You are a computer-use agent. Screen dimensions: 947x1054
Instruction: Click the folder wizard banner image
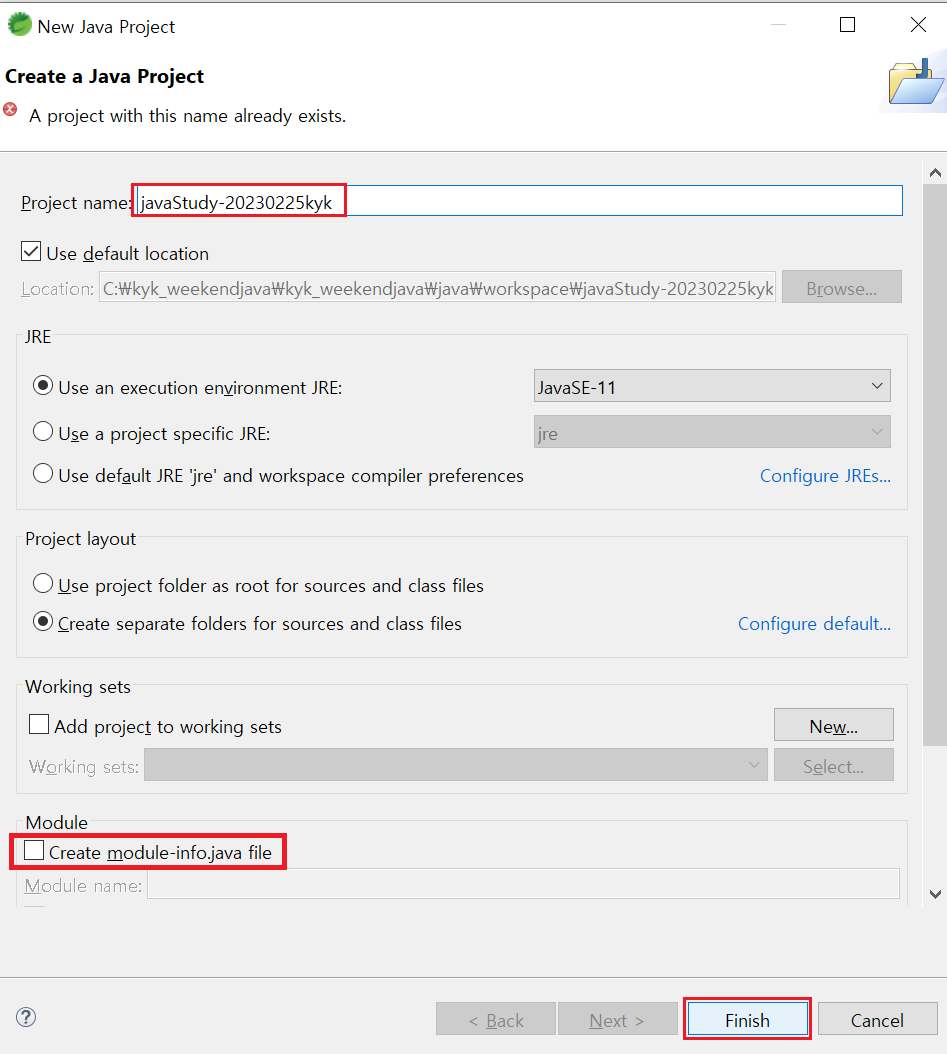pos(915,83)
